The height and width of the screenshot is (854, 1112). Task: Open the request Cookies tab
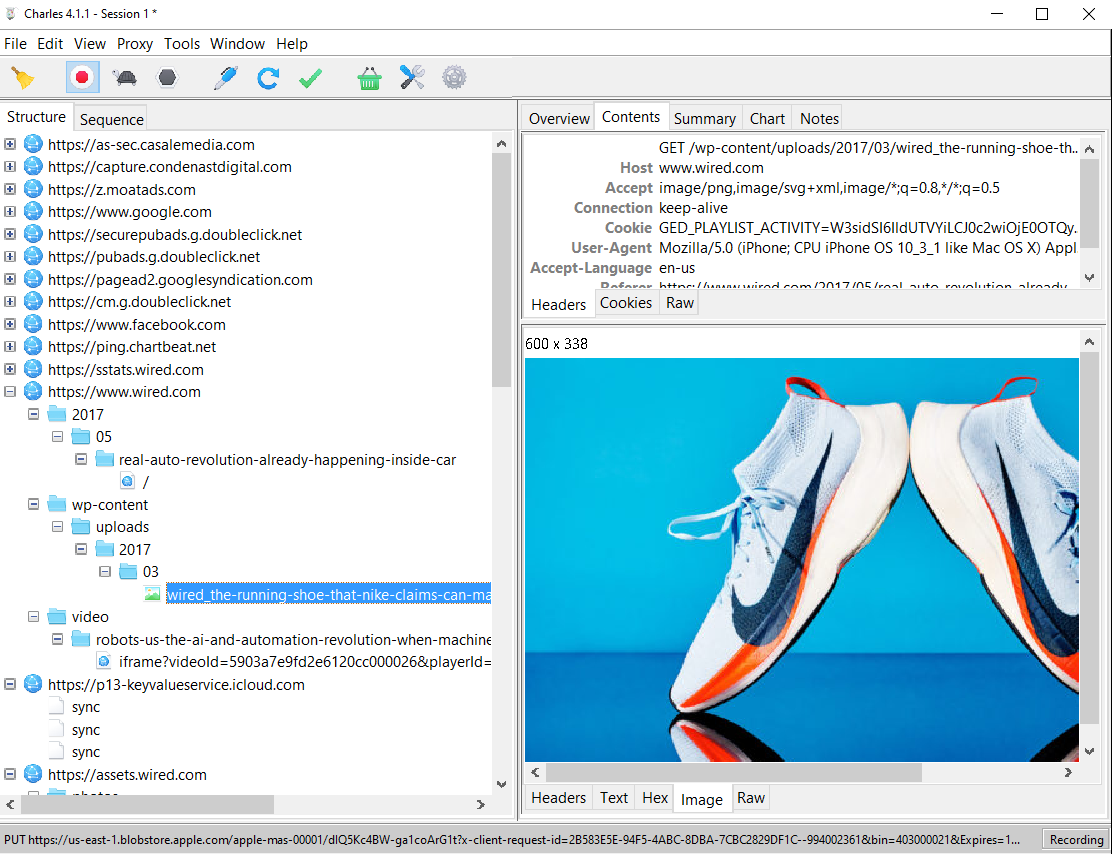coord(626,303)
